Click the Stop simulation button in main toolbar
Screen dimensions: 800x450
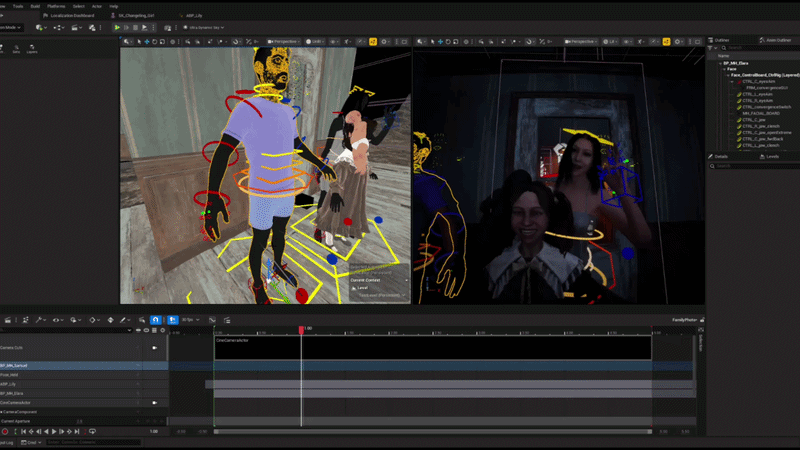pyautogui.click(x=135, y=28)
